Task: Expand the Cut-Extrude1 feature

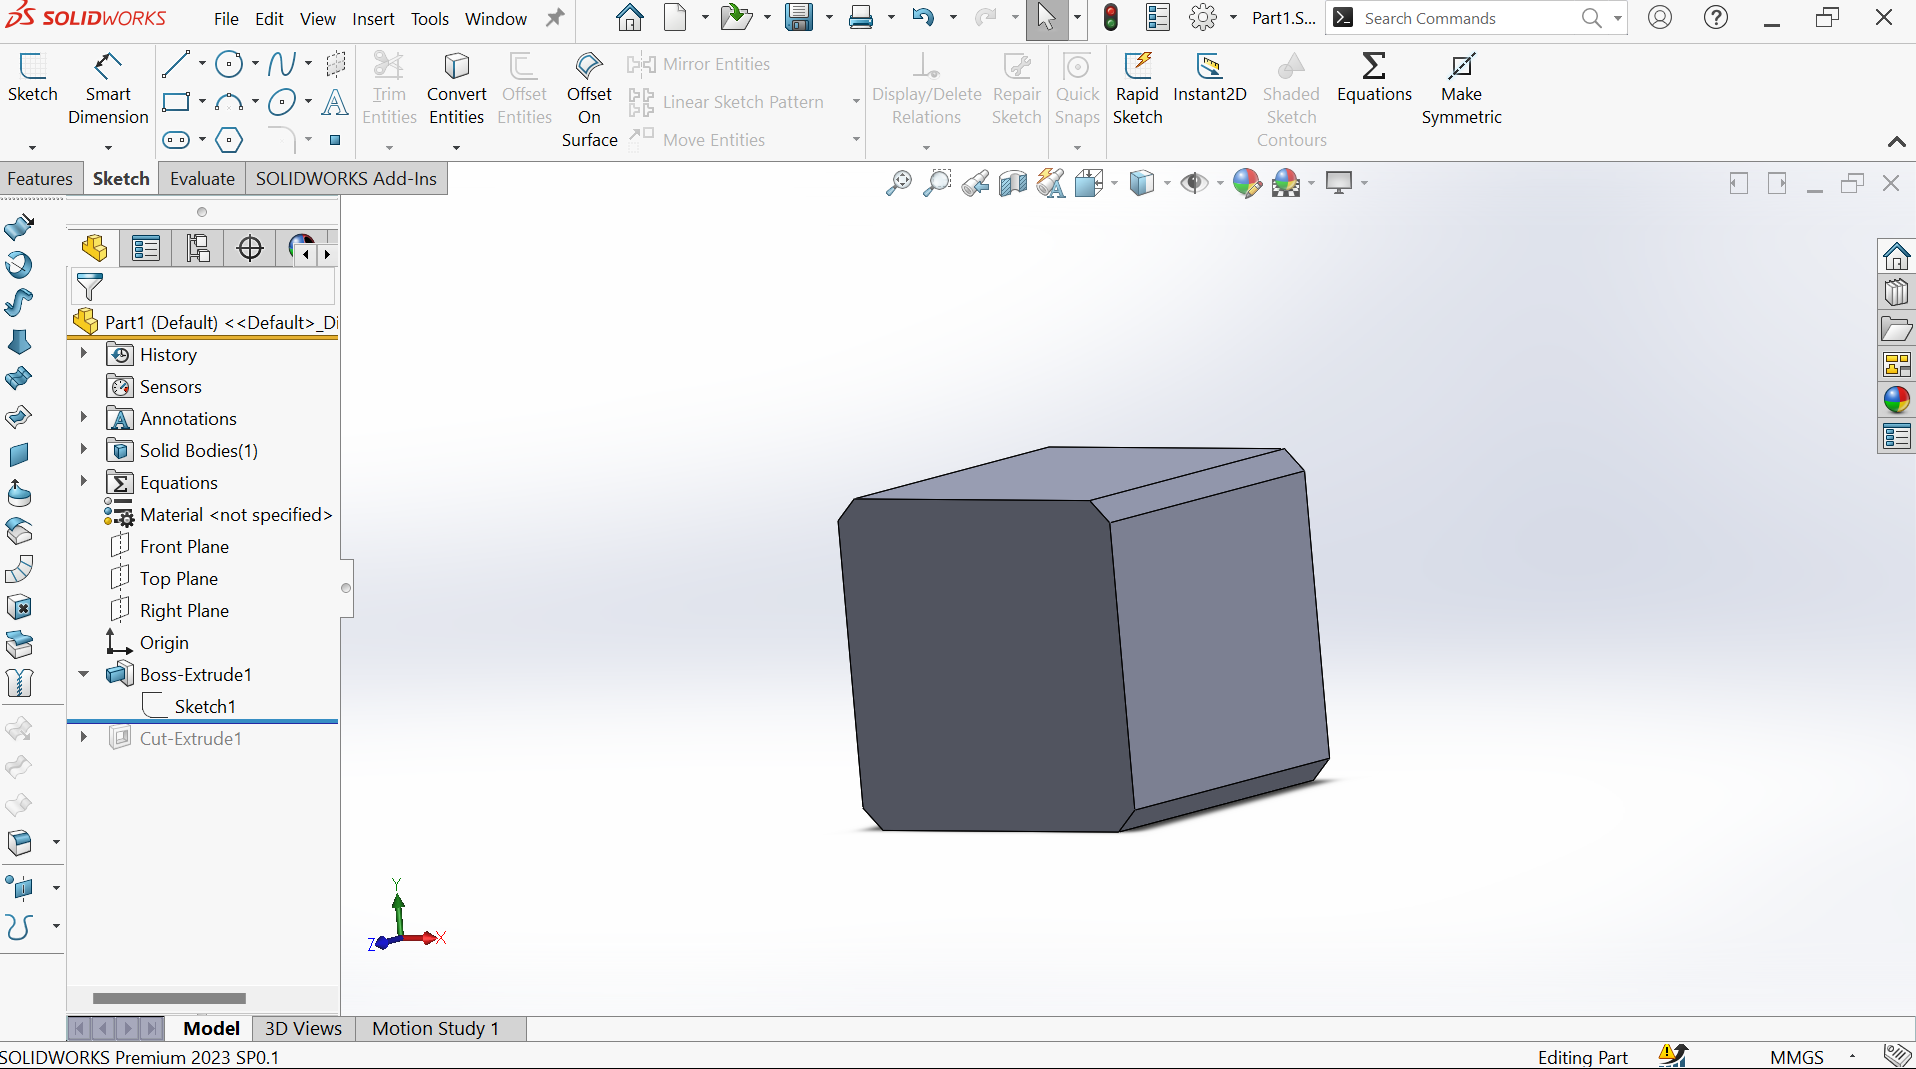Action: coord(84,738)
